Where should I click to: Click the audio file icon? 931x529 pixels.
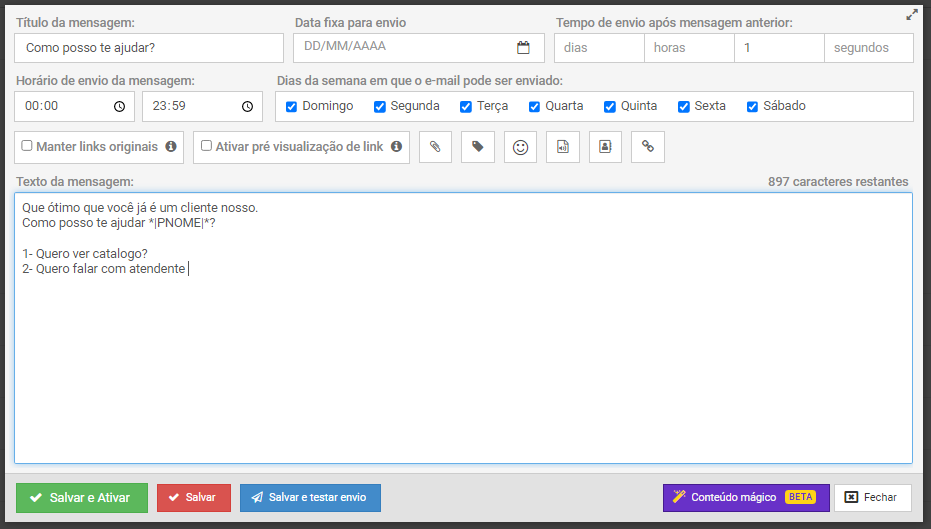coord(563,147)
